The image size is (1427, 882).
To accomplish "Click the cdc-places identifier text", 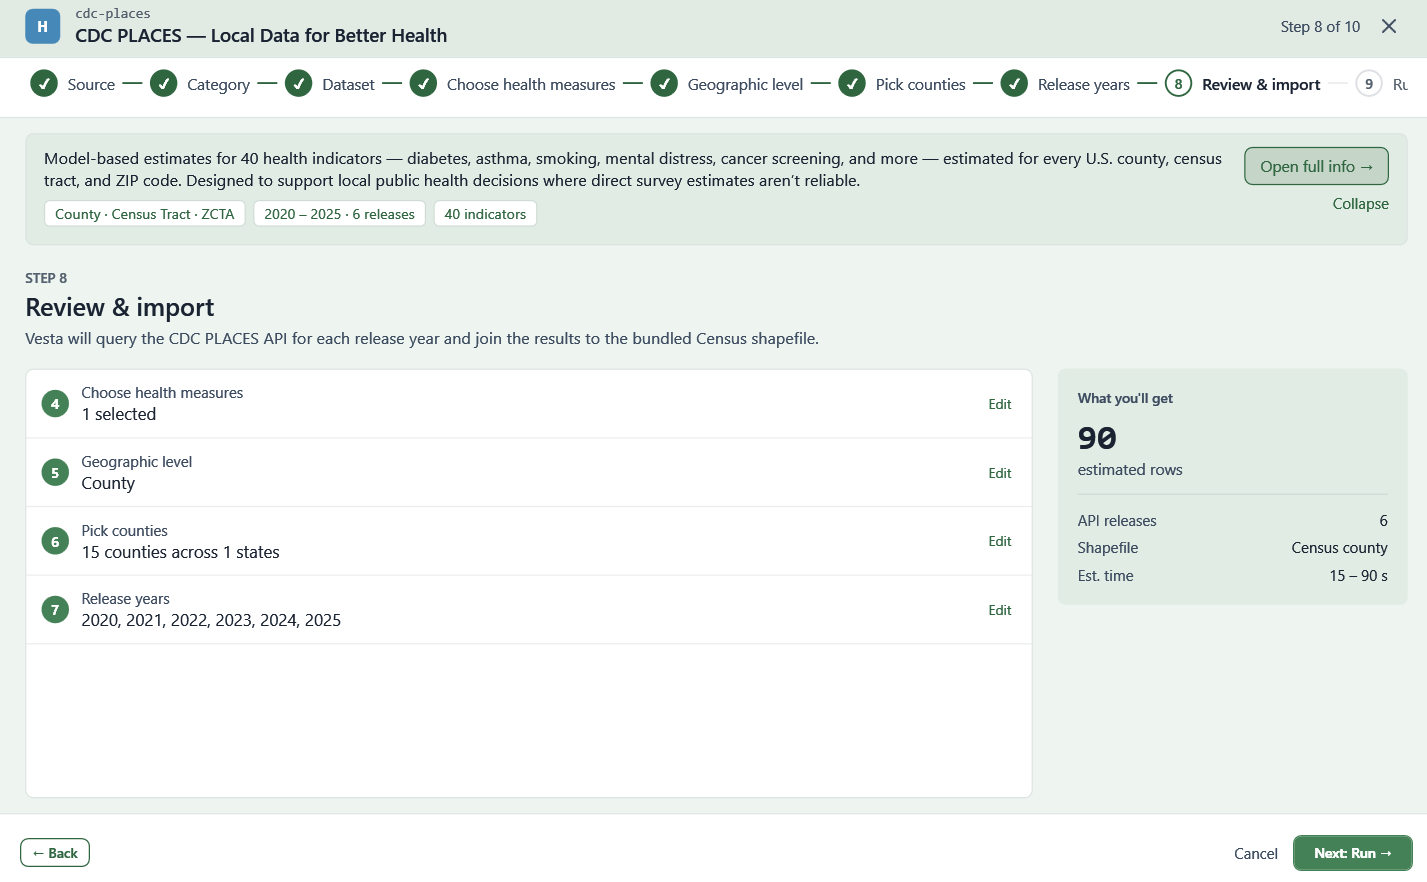I will click(x=113, y=14).
